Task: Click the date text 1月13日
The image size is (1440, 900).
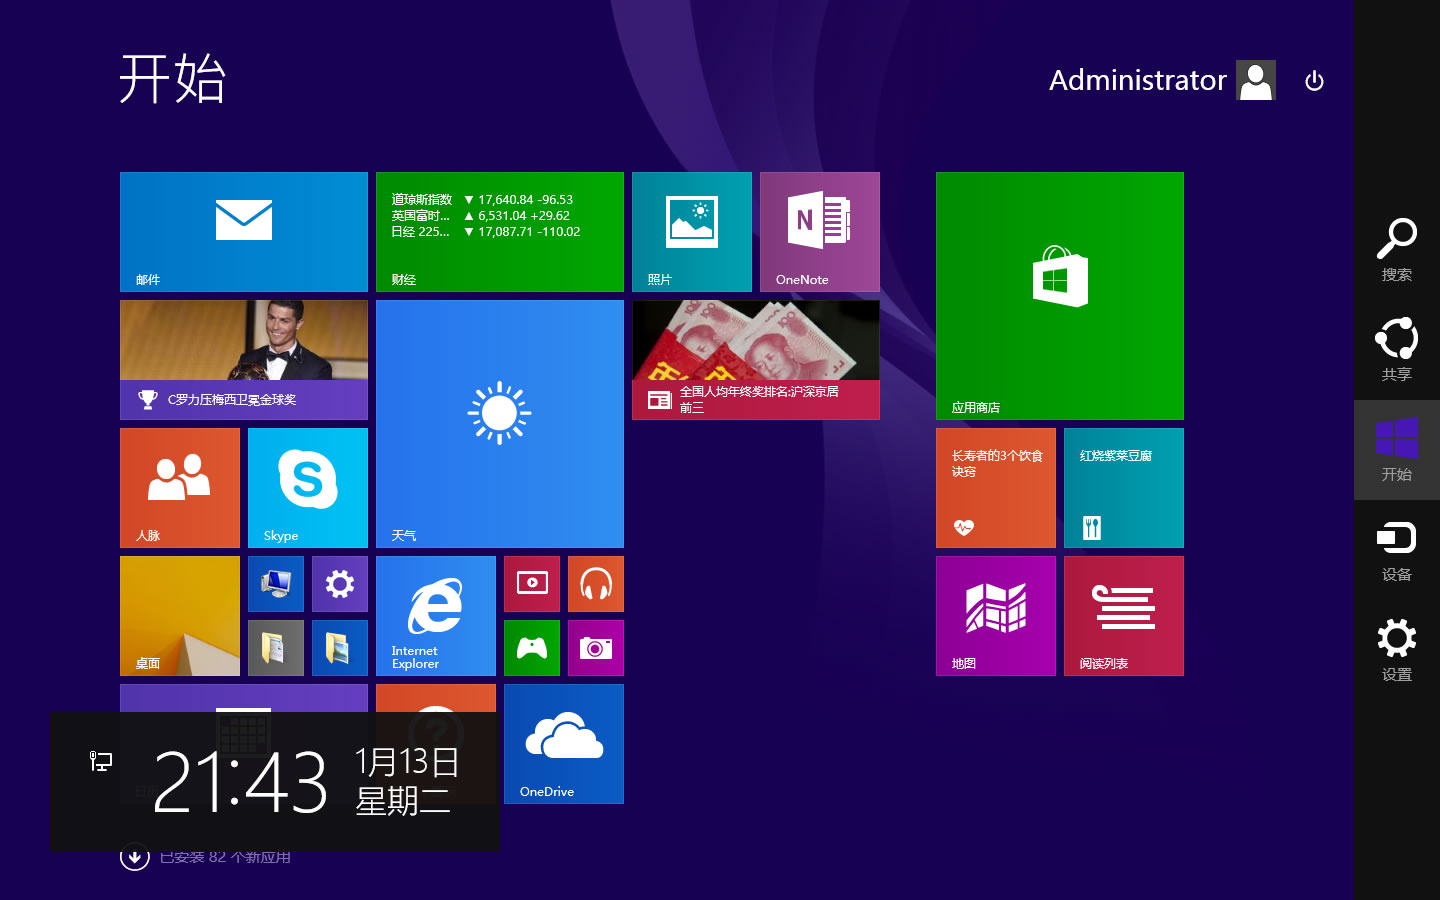Action: [407, 762]
